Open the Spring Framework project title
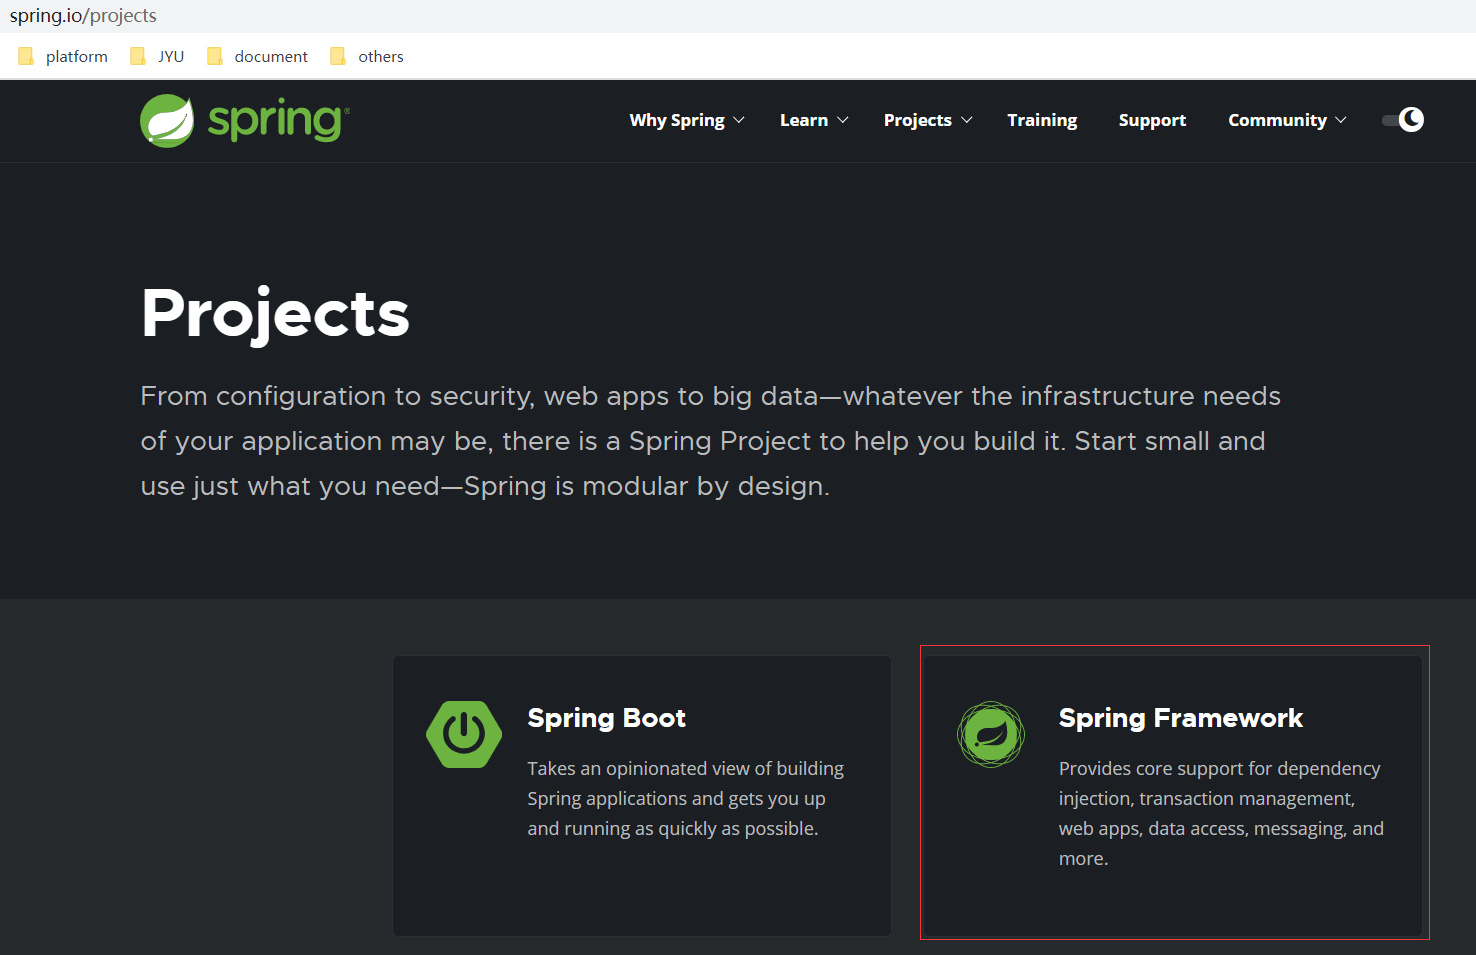The width and height of the screenshot is (1476, 955). (1180, 718)
